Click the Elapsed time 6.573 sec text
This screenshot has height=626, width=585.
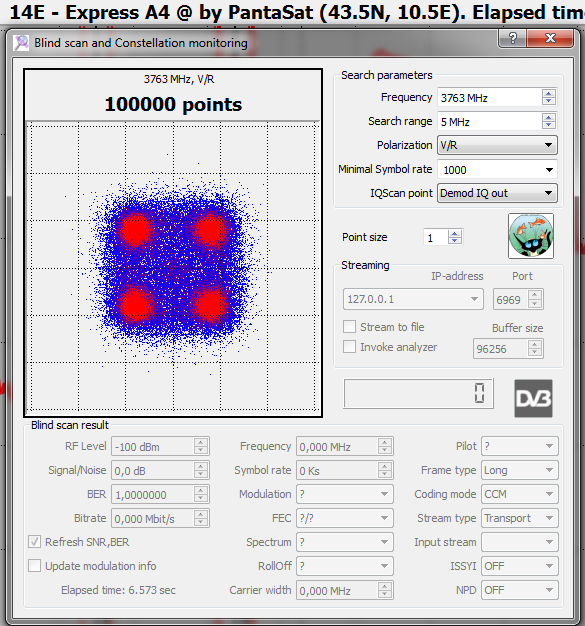click(x=118, y=590)
